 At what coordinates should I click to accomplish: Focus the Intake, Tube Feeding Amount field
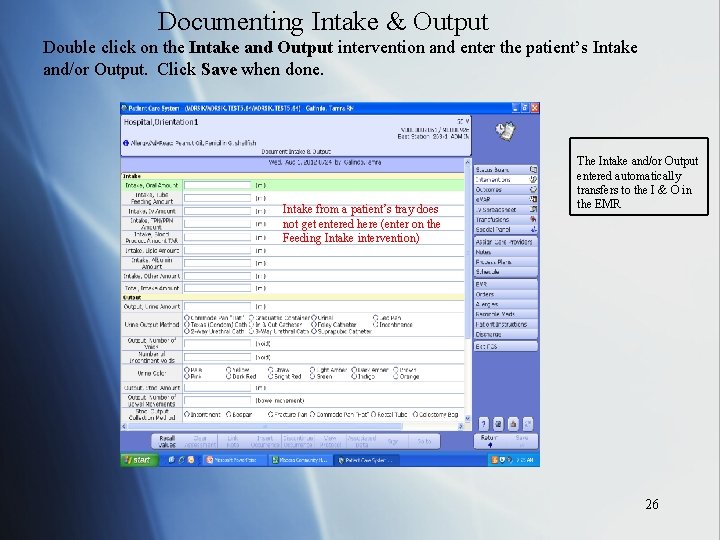pos(218,198)
